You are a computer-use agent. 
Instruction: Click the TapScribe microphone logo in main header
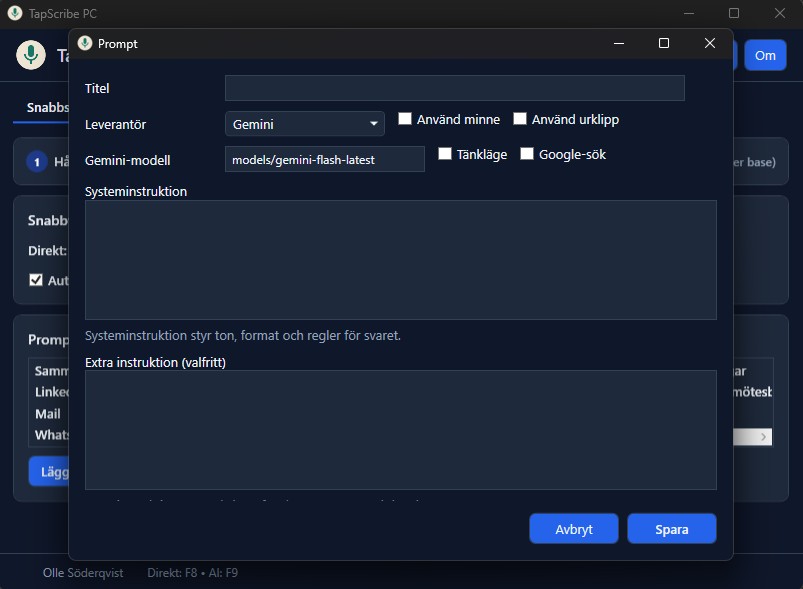(x=31, y=55)
